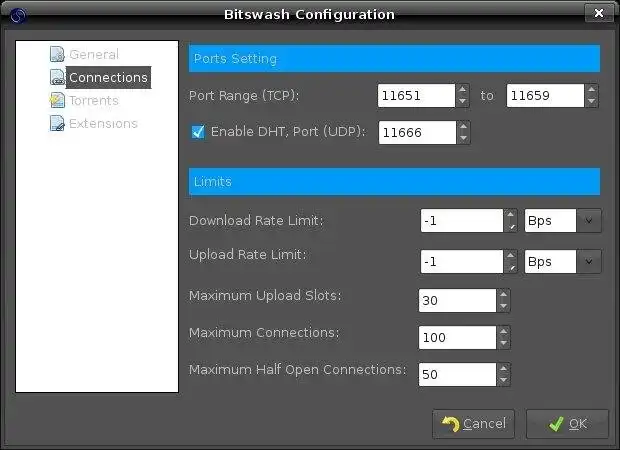620x450 pixels.
Task: Decrease Maximum Half Open Connections value
Action: point(503,380)
